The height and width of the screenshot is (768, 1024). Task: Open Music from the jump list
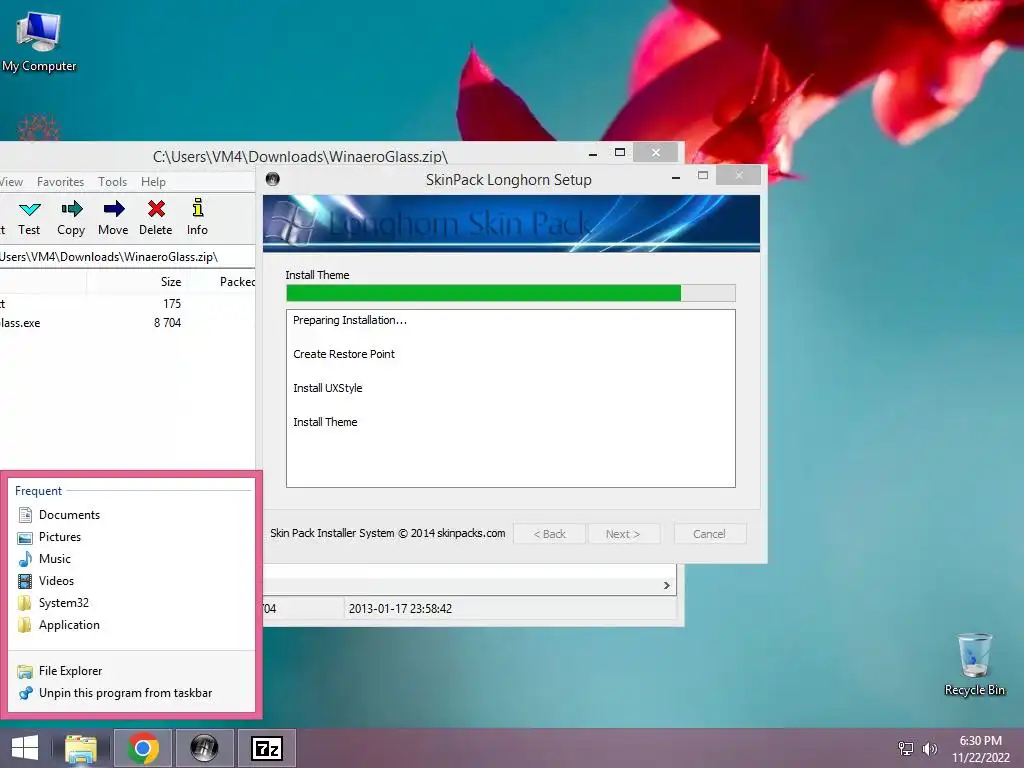[131, 559]
